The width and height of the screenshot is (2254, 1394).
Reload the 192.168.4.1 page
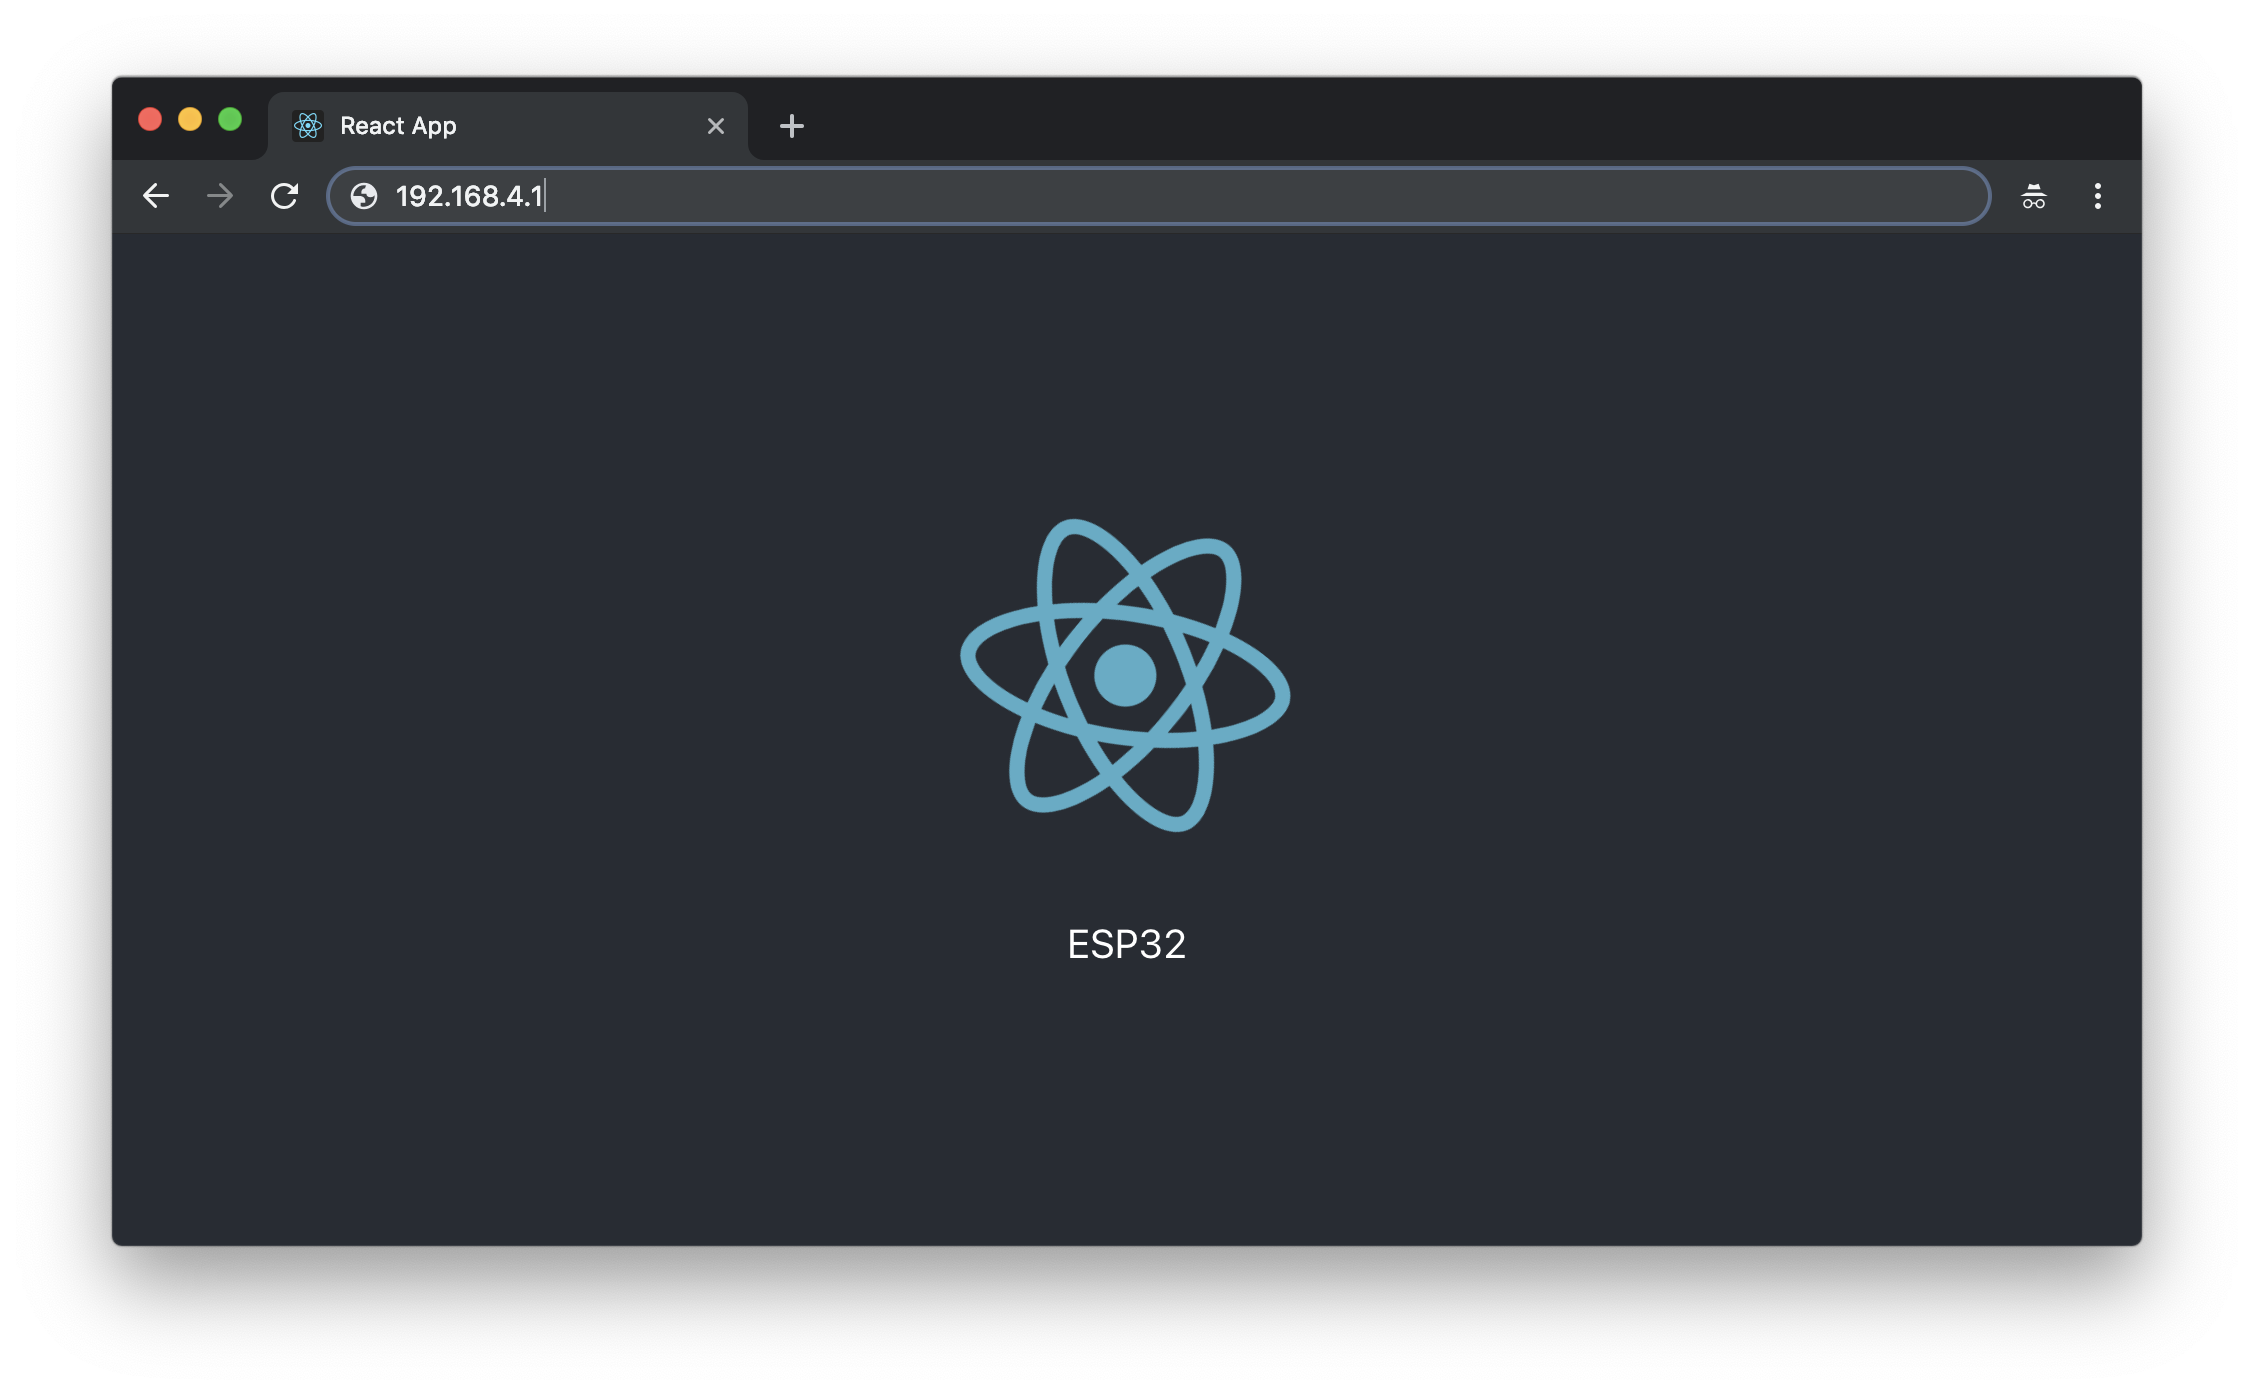pos(285,196)
